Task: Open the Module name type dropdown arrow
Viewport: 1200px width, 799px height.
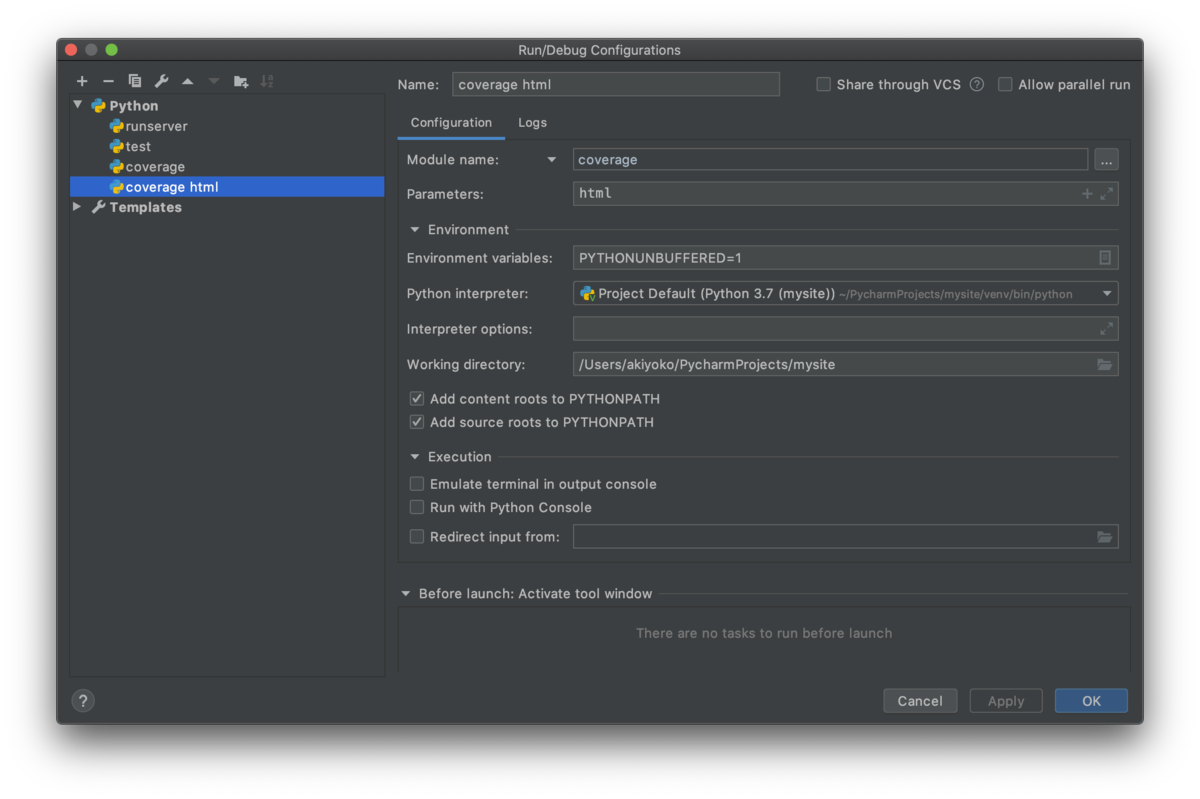Action: point(552,160)
